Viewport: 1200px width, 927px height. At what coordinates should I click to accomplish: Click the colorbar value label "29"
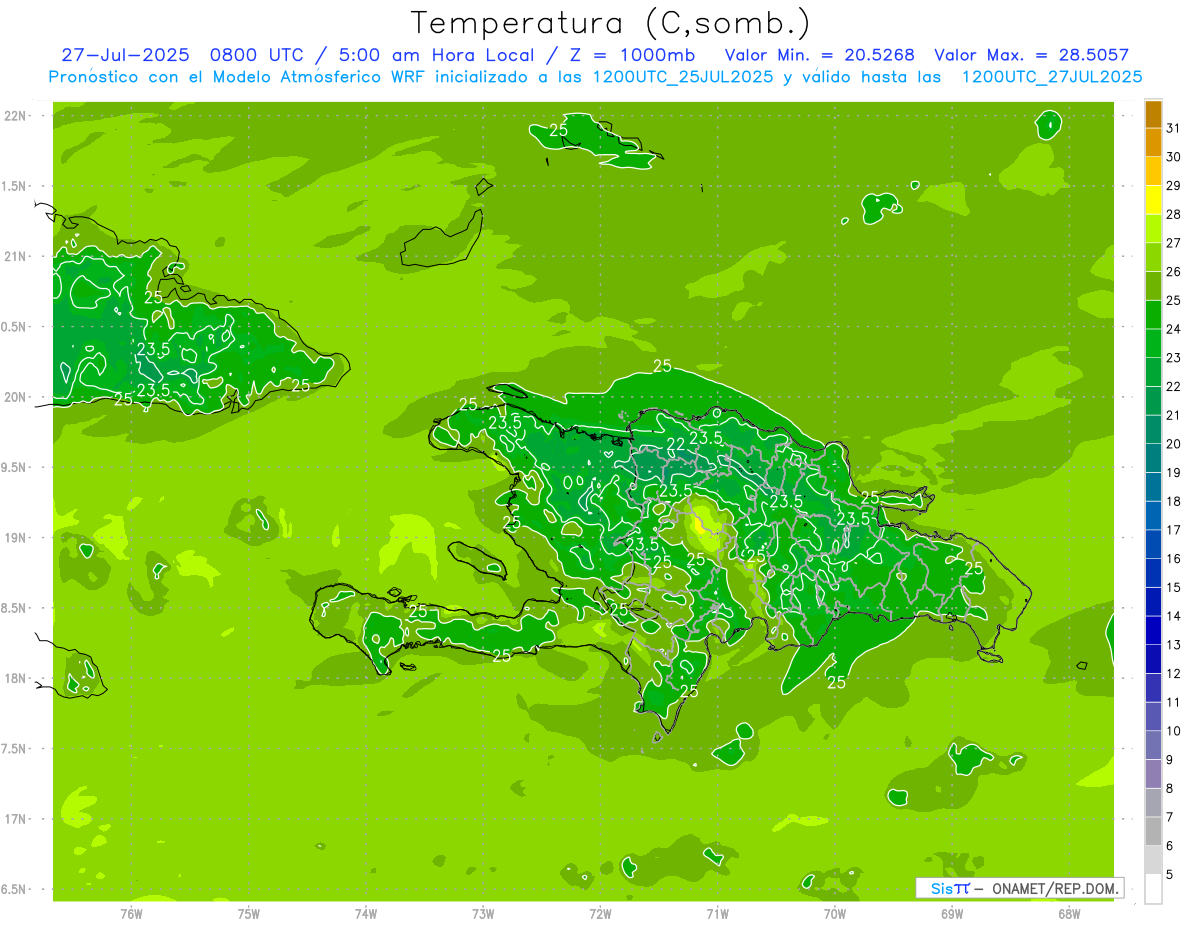coord(1174,186)
